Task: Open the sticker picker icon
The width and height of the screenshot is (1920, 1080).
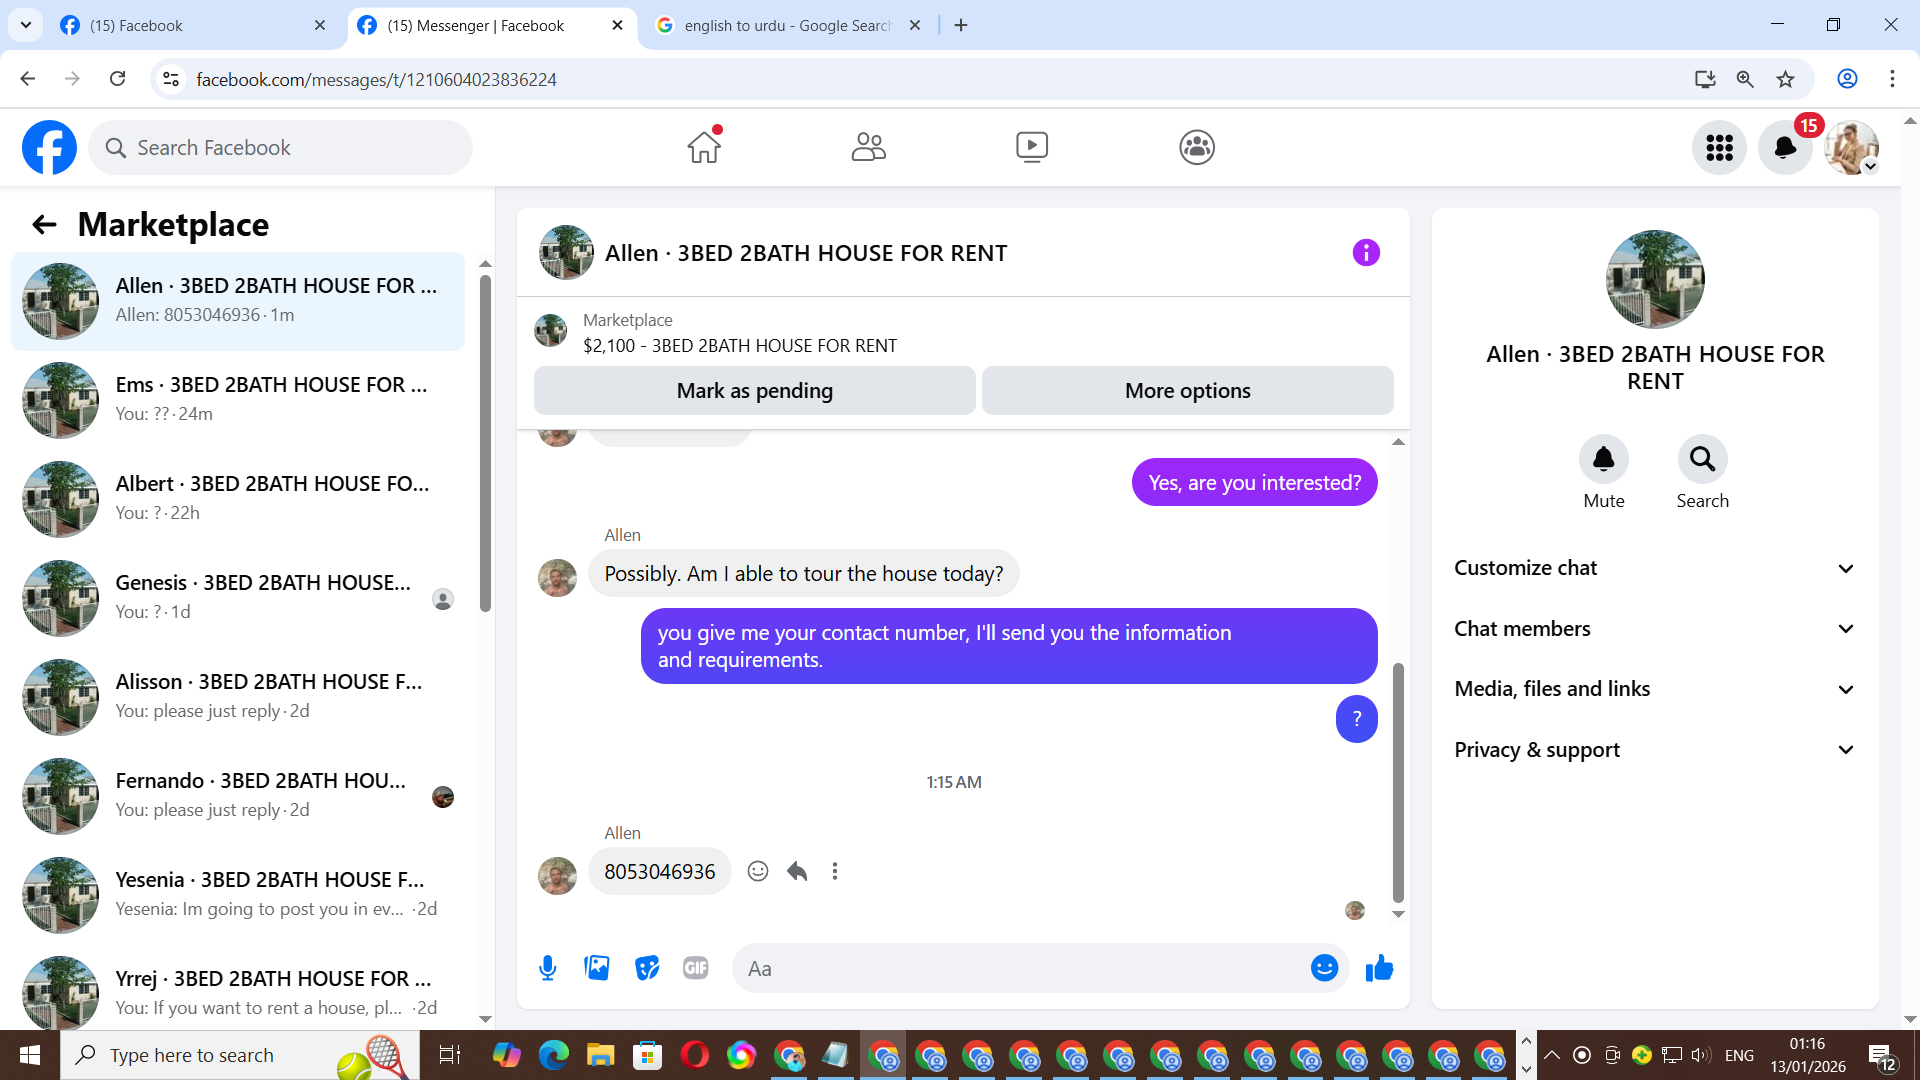Action: 647,968
